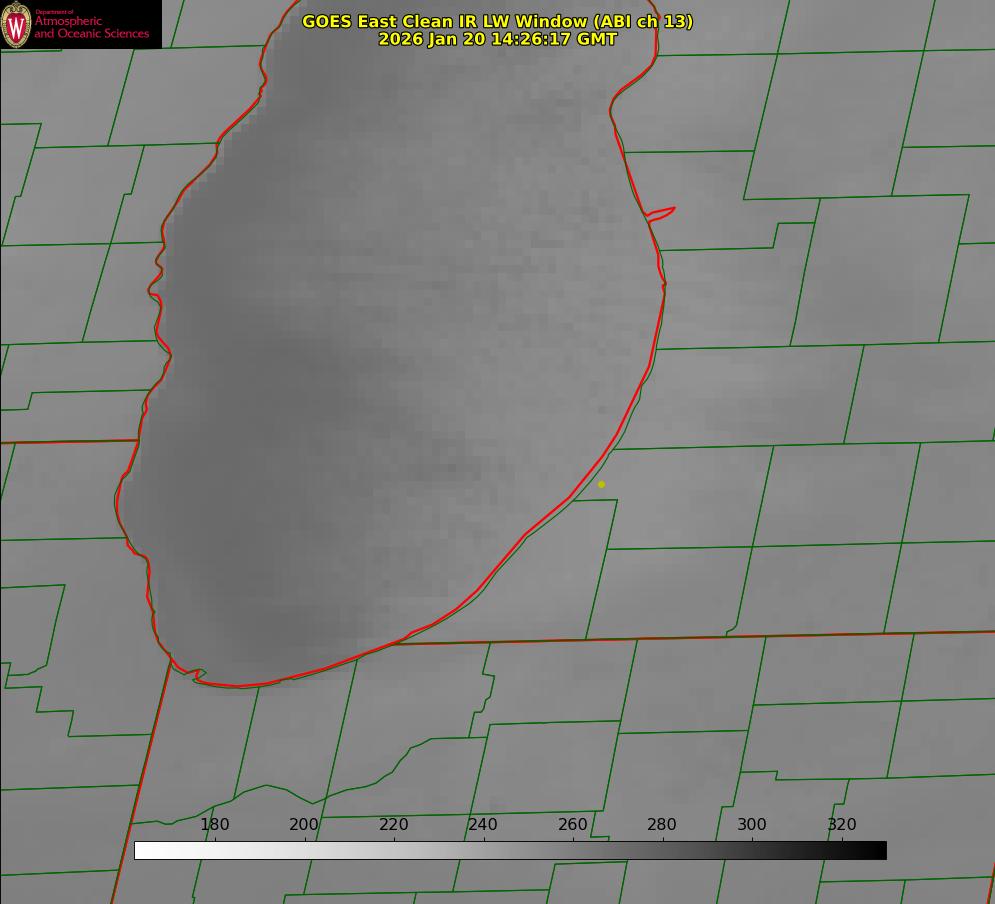Click the 320 tick label on the colorbar
The image size is (995, 904).
tap(841, 825)
